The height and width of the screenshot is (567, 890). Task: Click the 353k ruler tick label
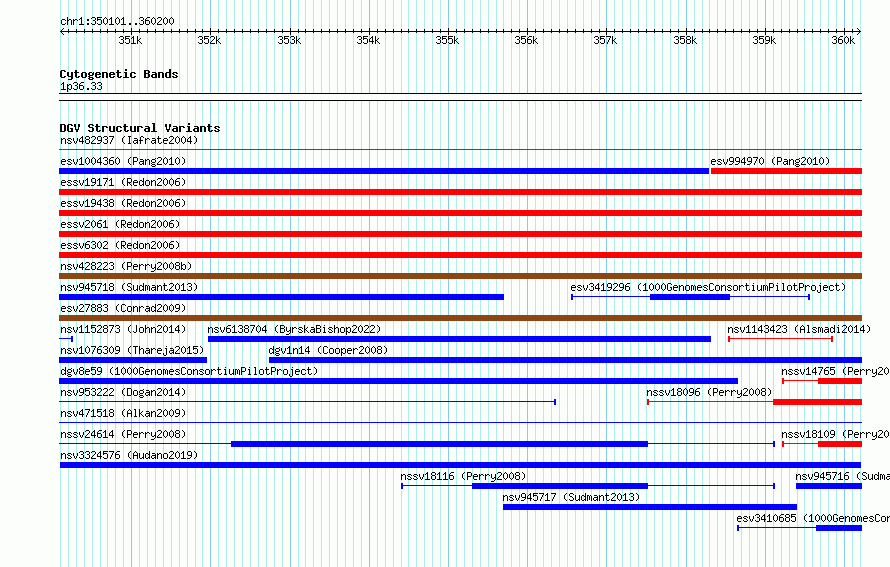[x=289, y=40]
